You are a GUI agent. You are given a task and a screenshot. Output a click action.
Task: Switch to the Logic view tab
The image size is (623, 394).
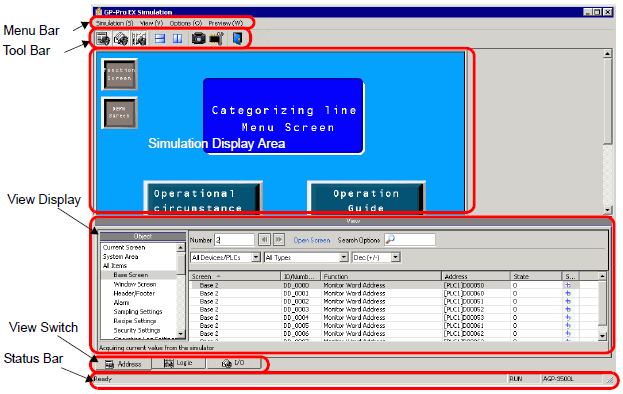178,363
